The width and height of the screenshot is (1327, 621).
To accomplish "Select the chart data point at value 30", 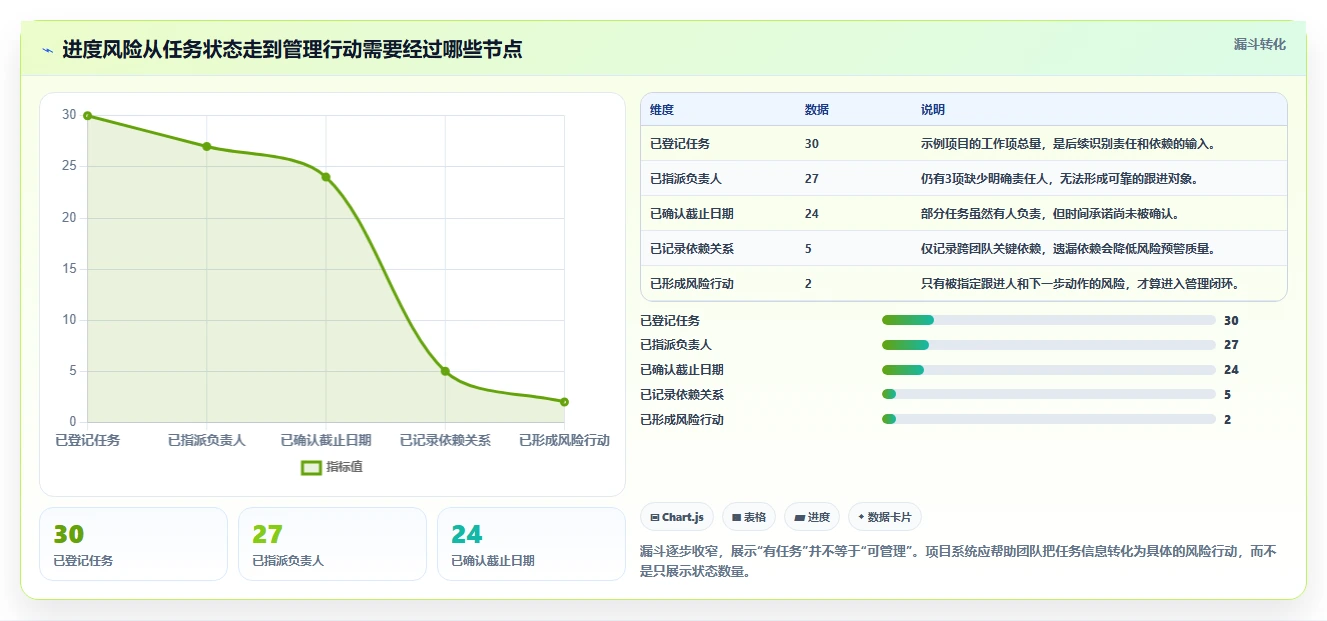I will (x=87, y=116).
